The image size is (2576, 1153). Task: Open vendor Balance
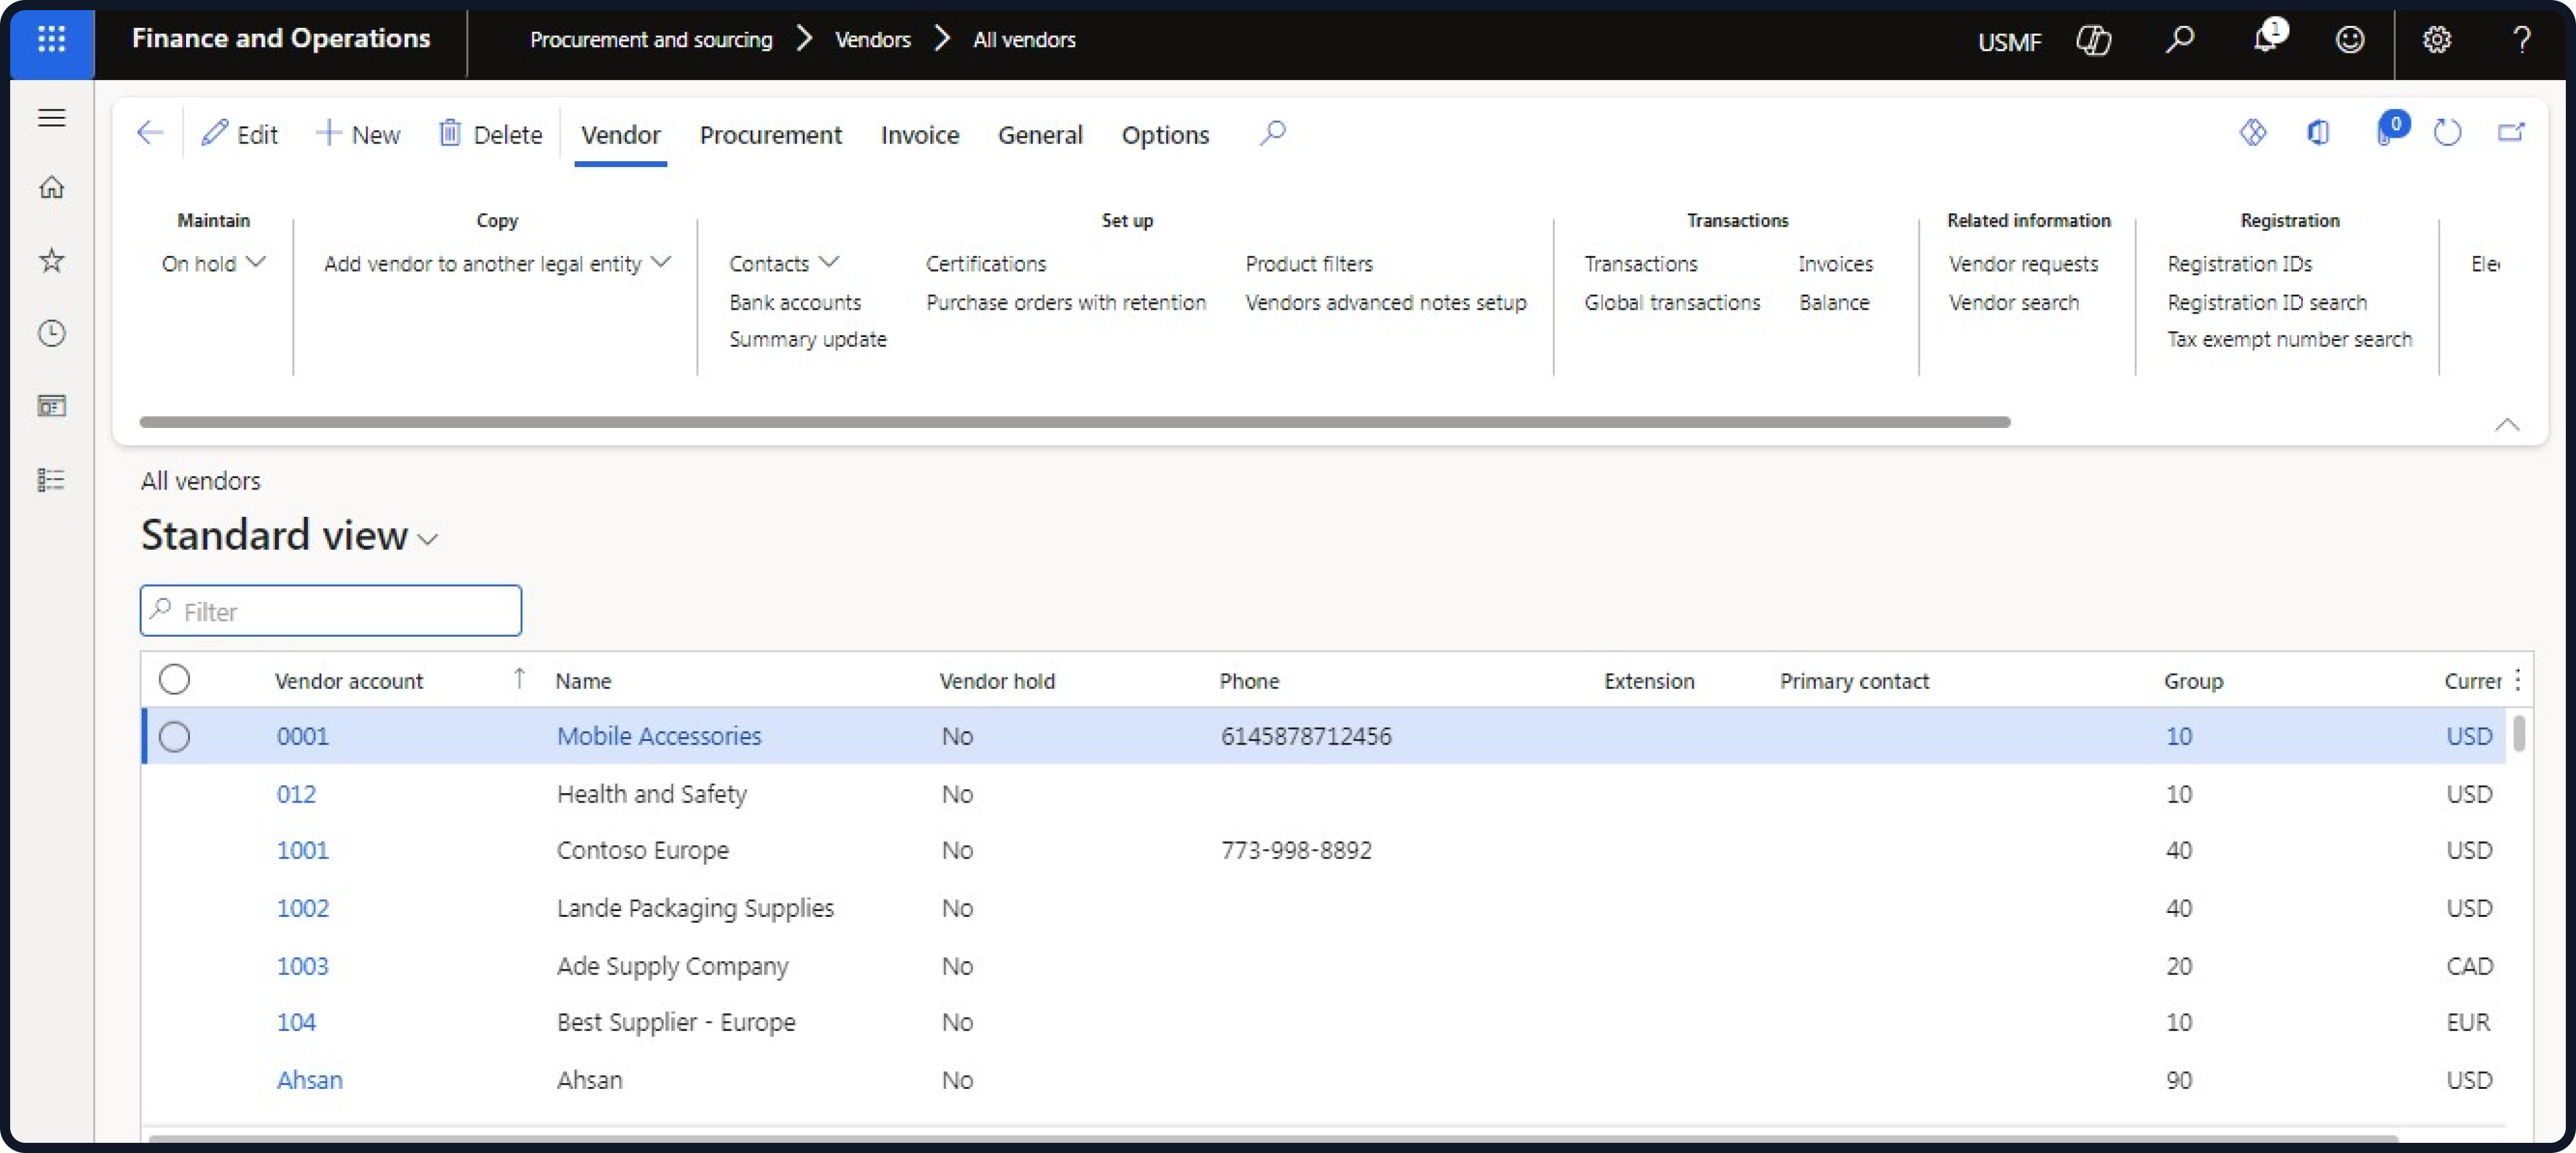click(1834, 302)
